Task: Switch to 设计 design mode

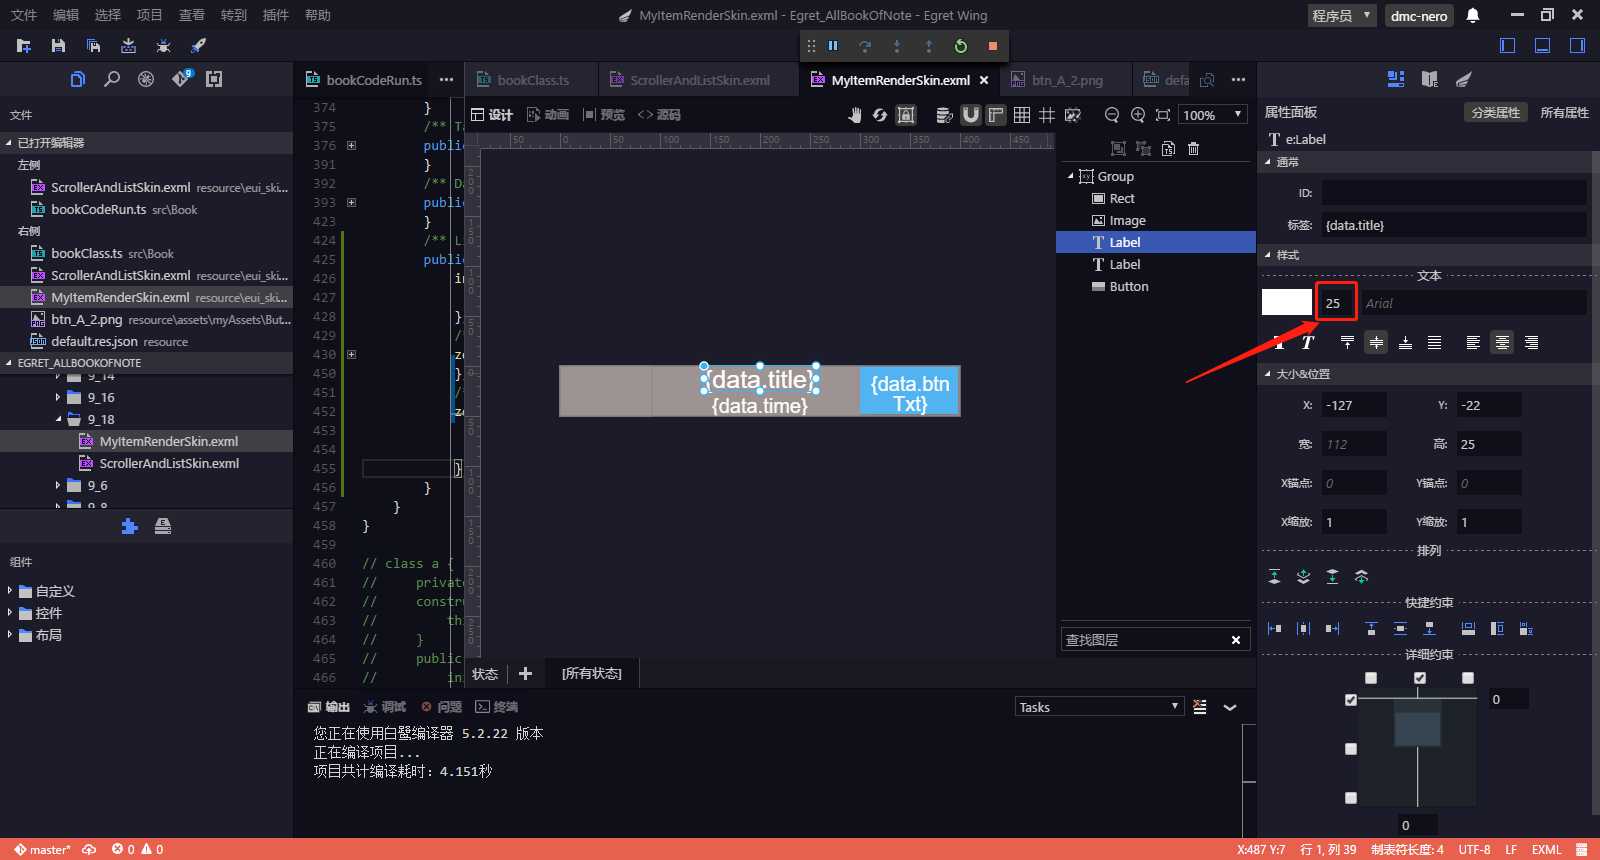Action: pyautogui.click(x=492, y=115)
